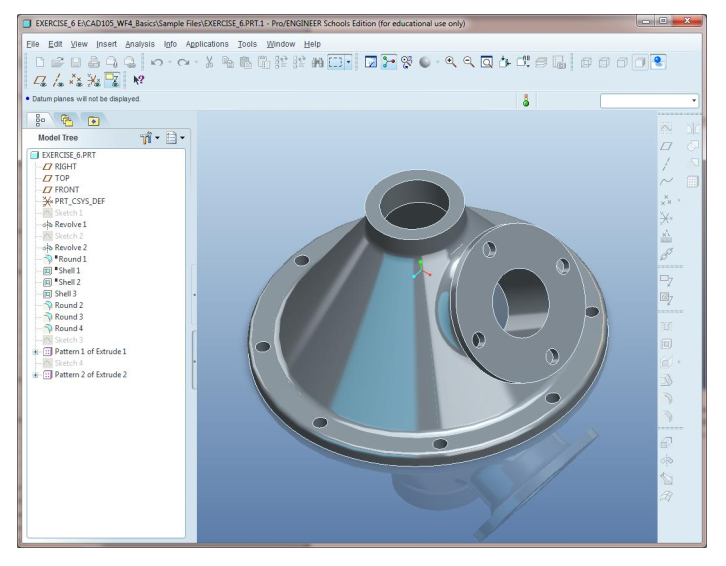This screenshot has height=566, width=726.
Task: Toggle datum planes display on/off
Action: 39,80
